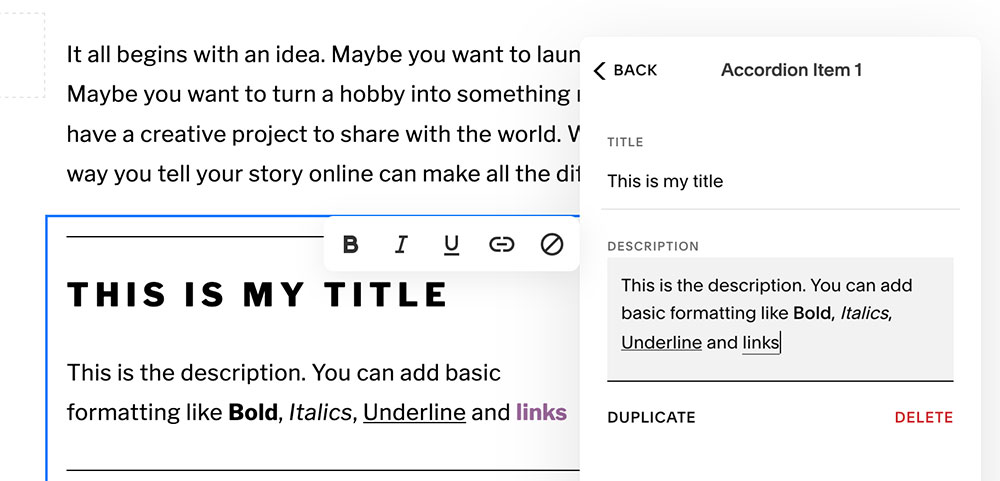
Task: Click the "DESCRIPTION" field label
Action: [653, 246]
